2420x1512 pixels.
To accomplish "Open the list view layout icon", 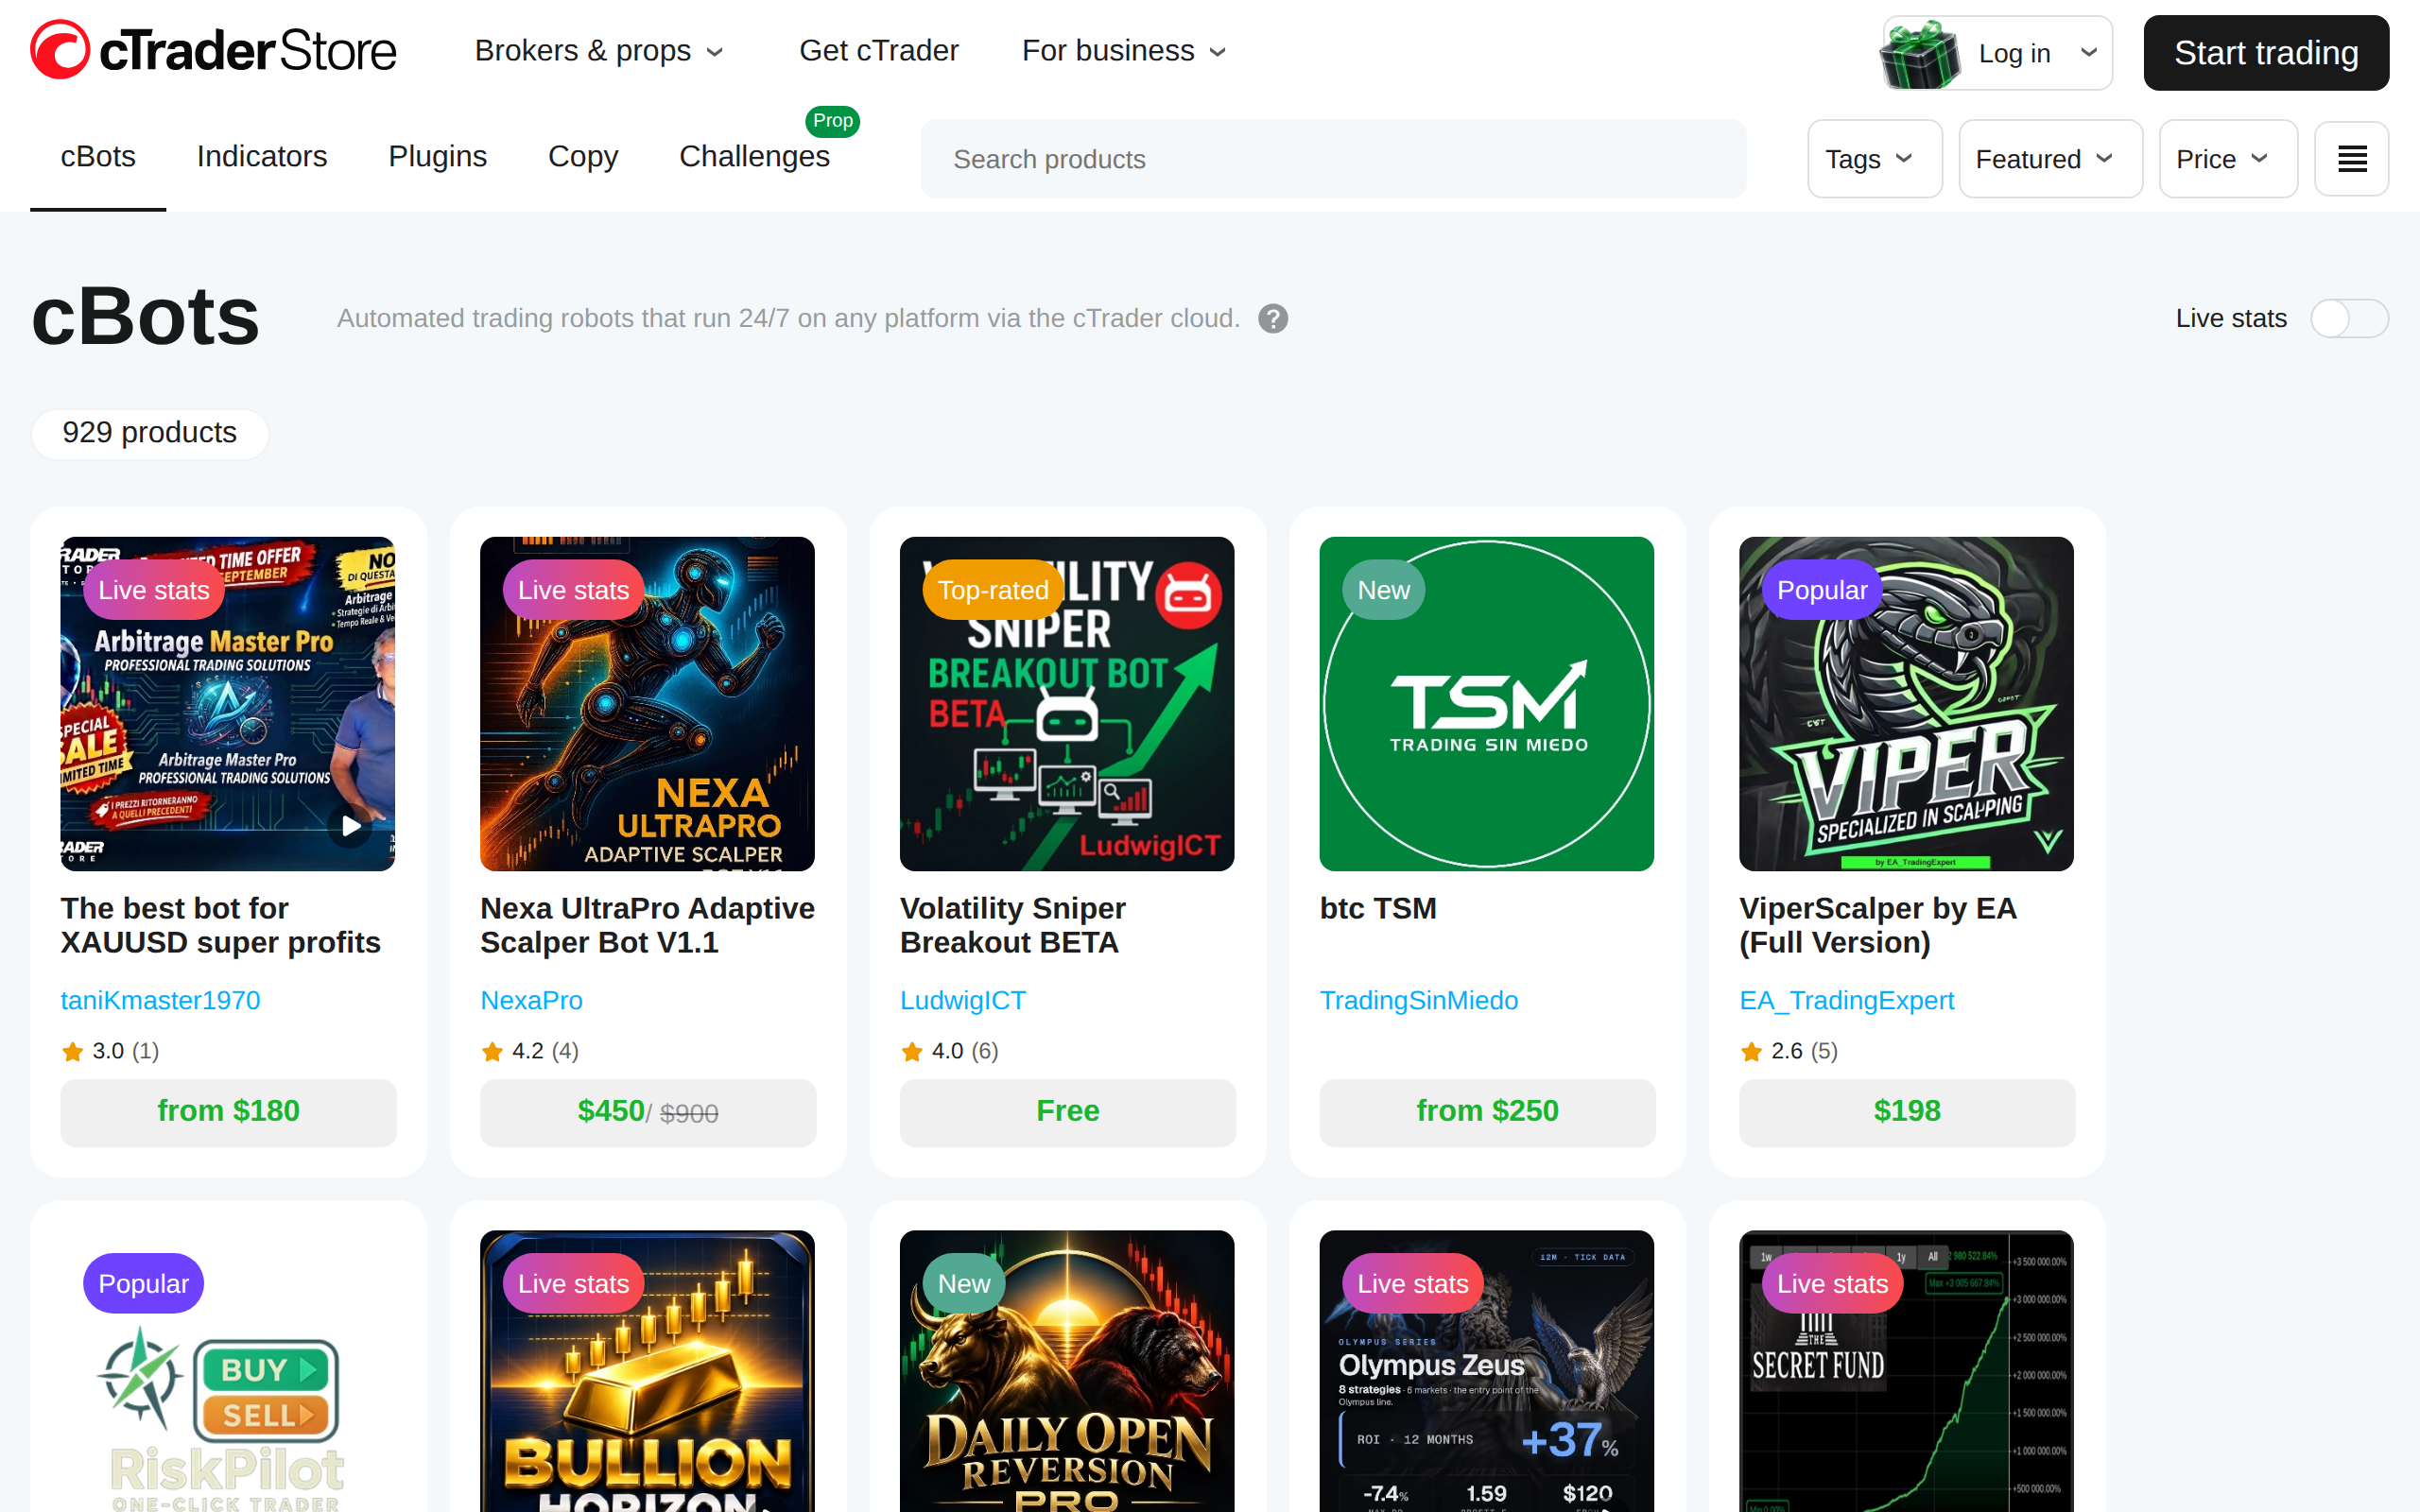I will [x=2351, y=159].
